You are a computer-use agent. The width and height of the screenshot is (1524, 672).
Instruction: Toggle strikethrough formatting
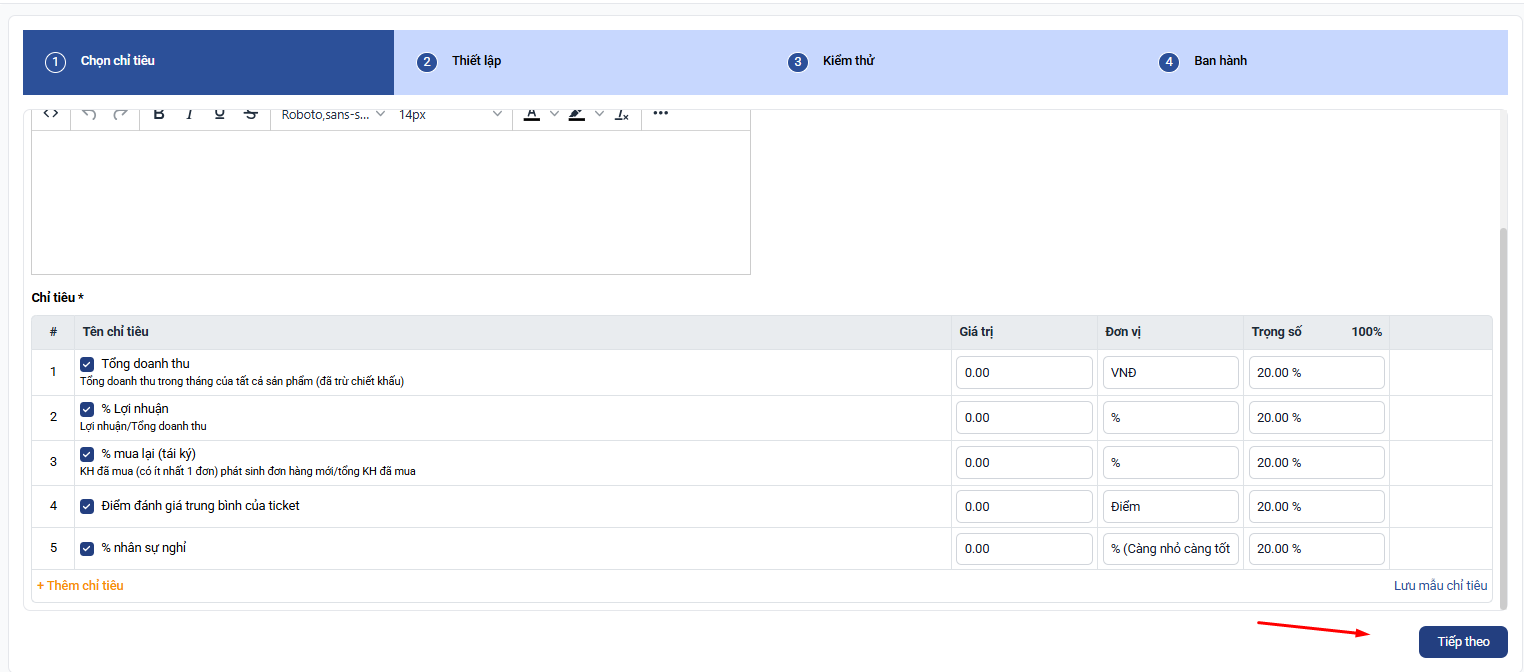click(x=251, y=114)
